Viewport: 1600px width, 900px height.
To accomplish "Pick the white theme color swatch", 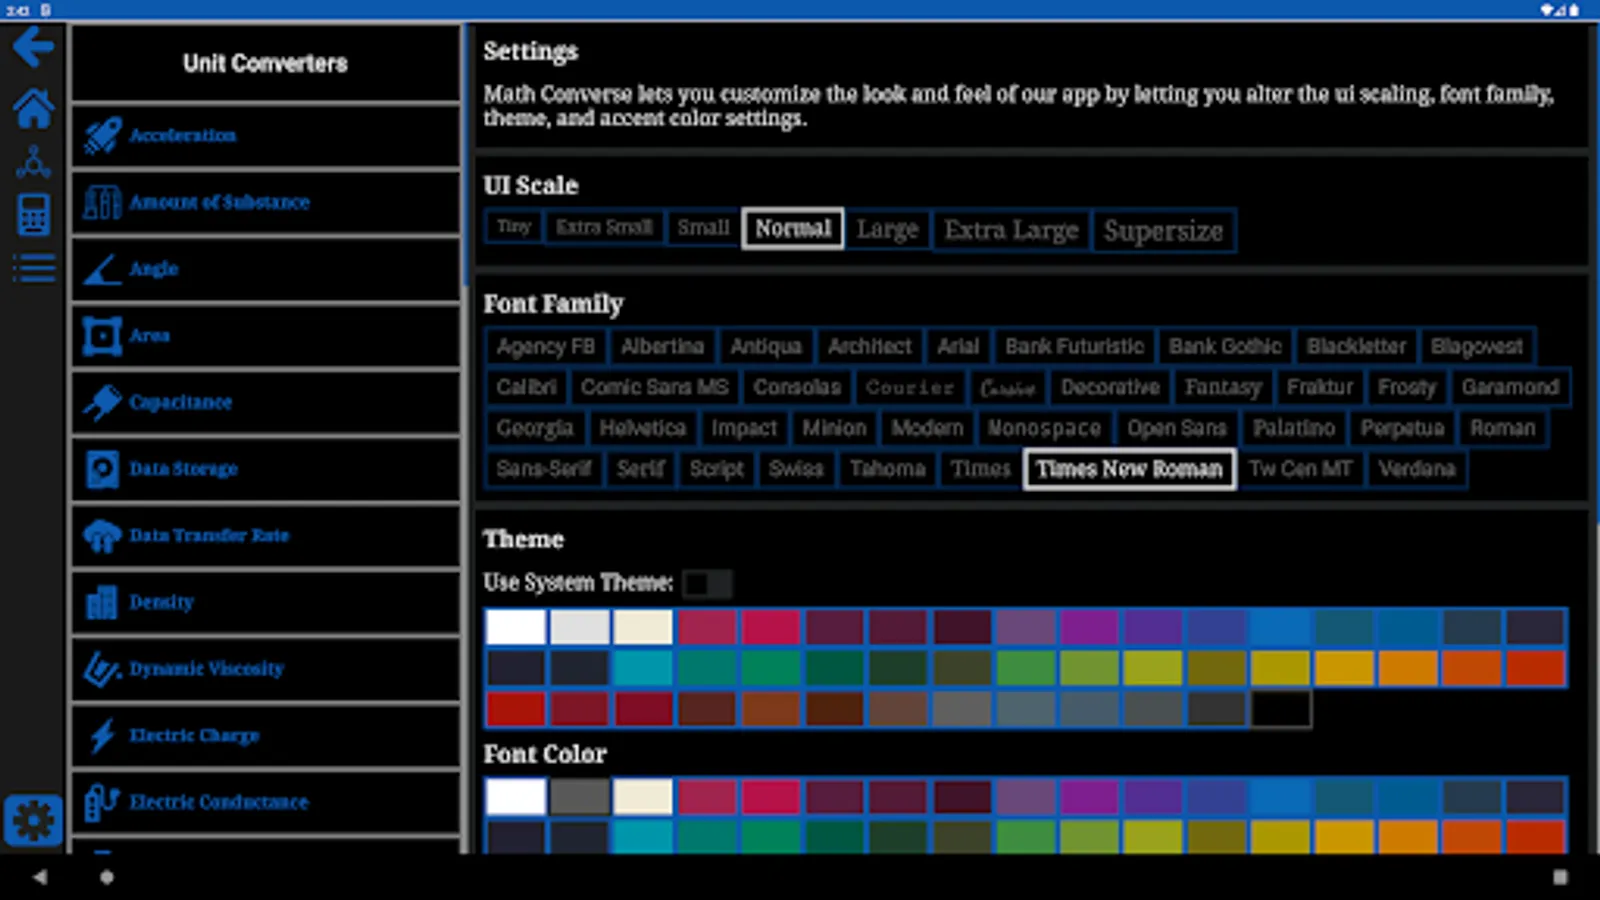I will [x=515, y=627].
